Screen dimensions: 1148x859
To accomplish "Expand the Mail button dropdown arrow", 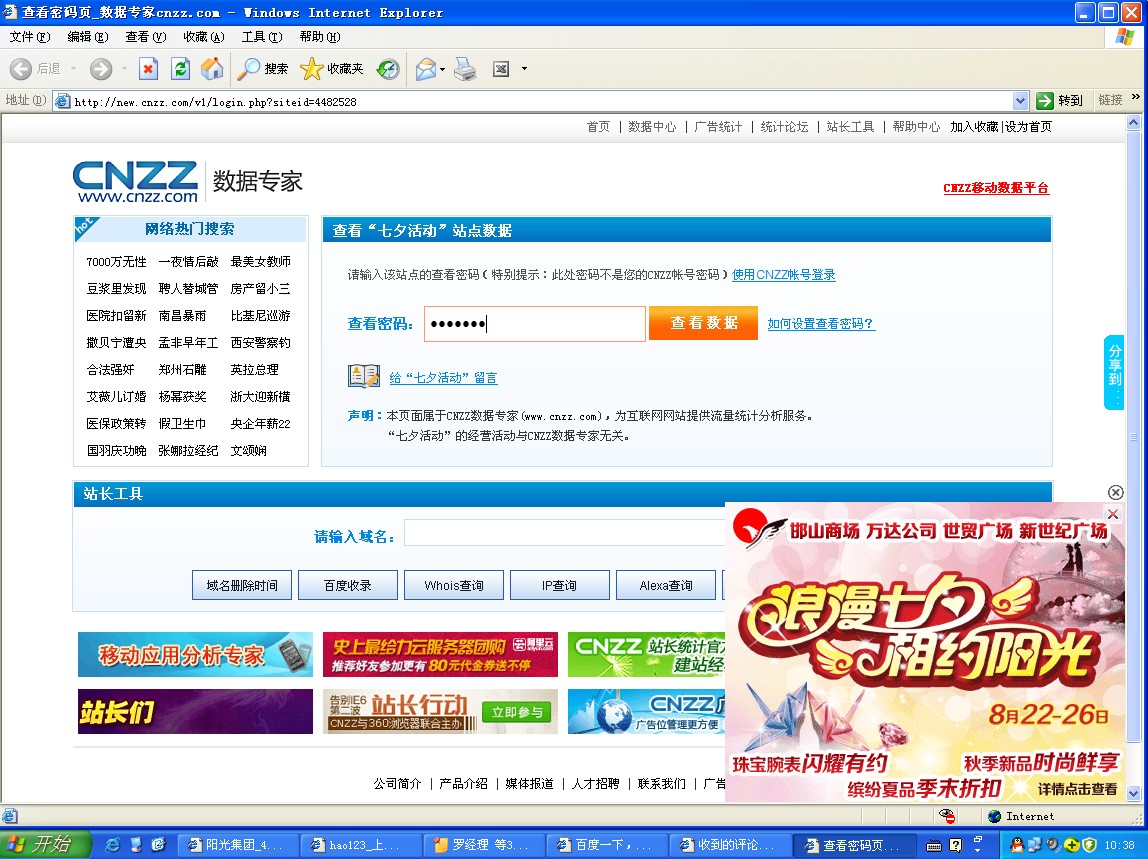I will (x=442, y=70).
